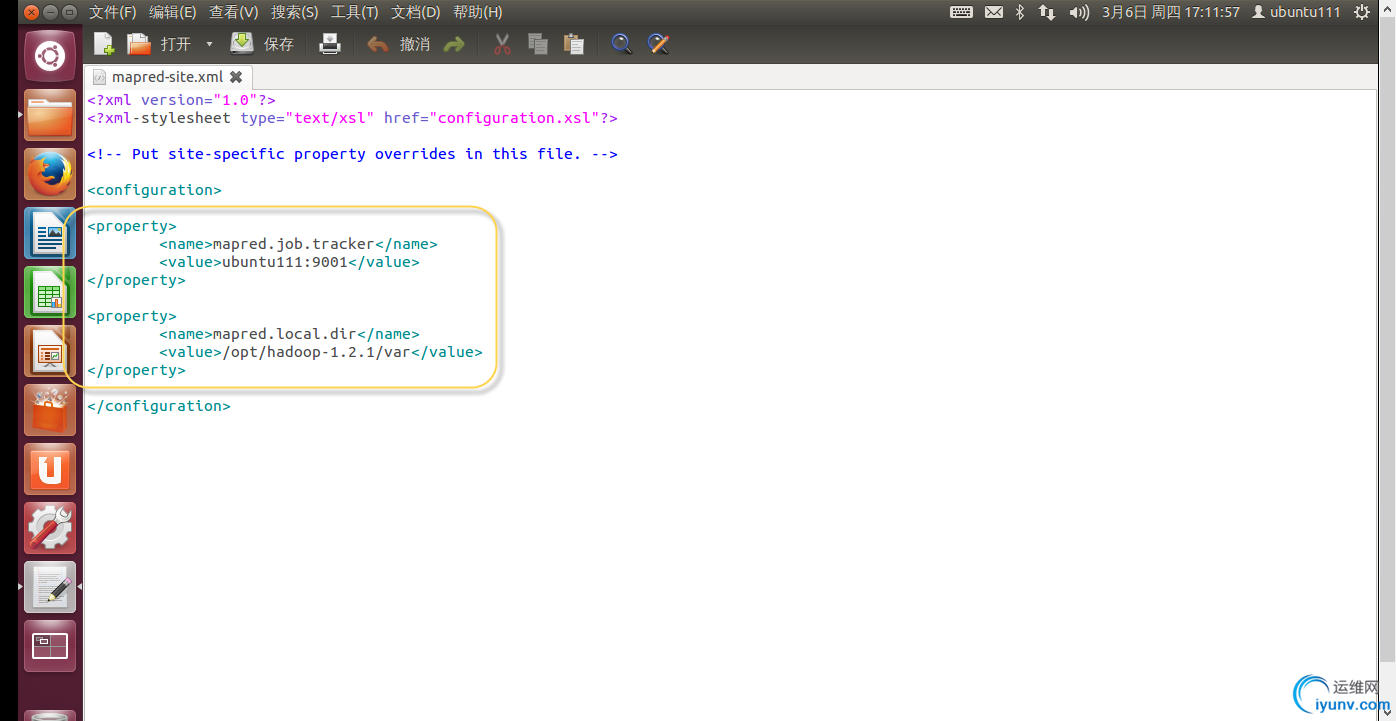1396x721 pixels.
Task: Click the value /opt/hadoop-1.2.1/var
Action: point(317,352)
